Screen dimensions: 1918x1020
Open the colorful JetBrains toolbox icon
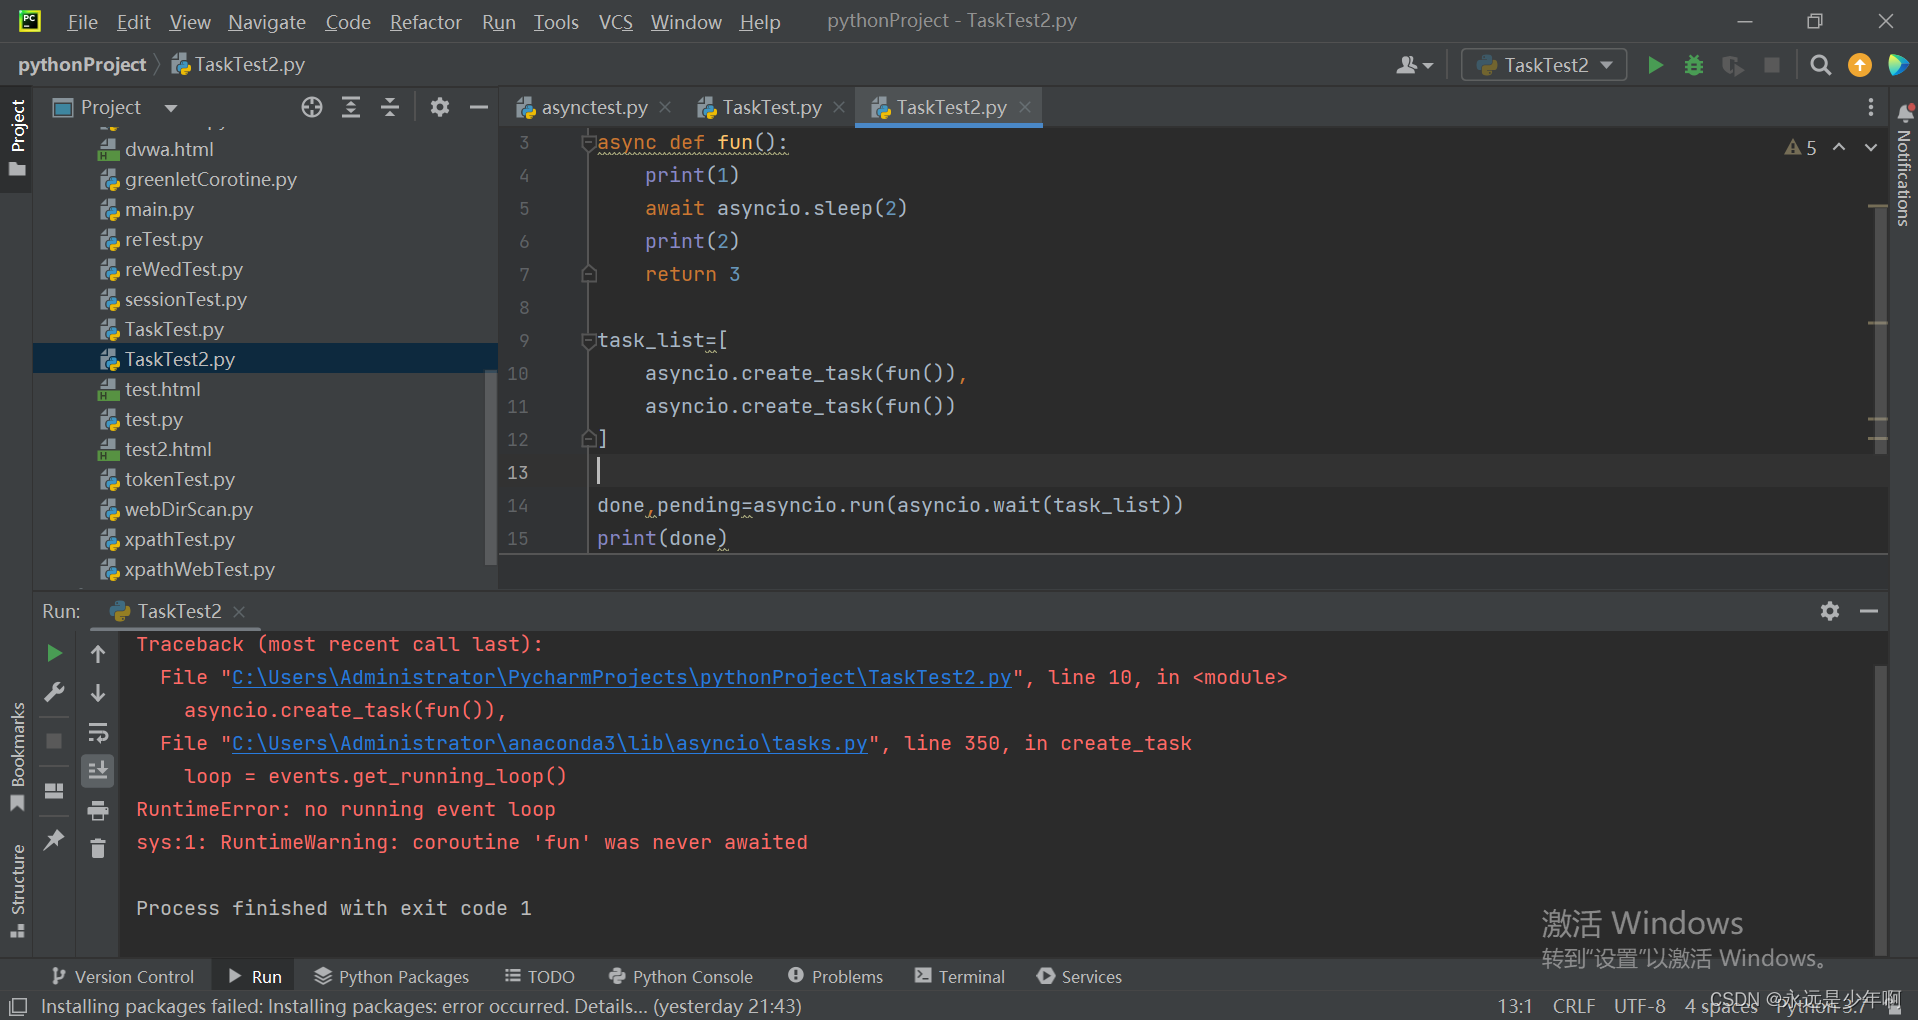(1897, 65)
